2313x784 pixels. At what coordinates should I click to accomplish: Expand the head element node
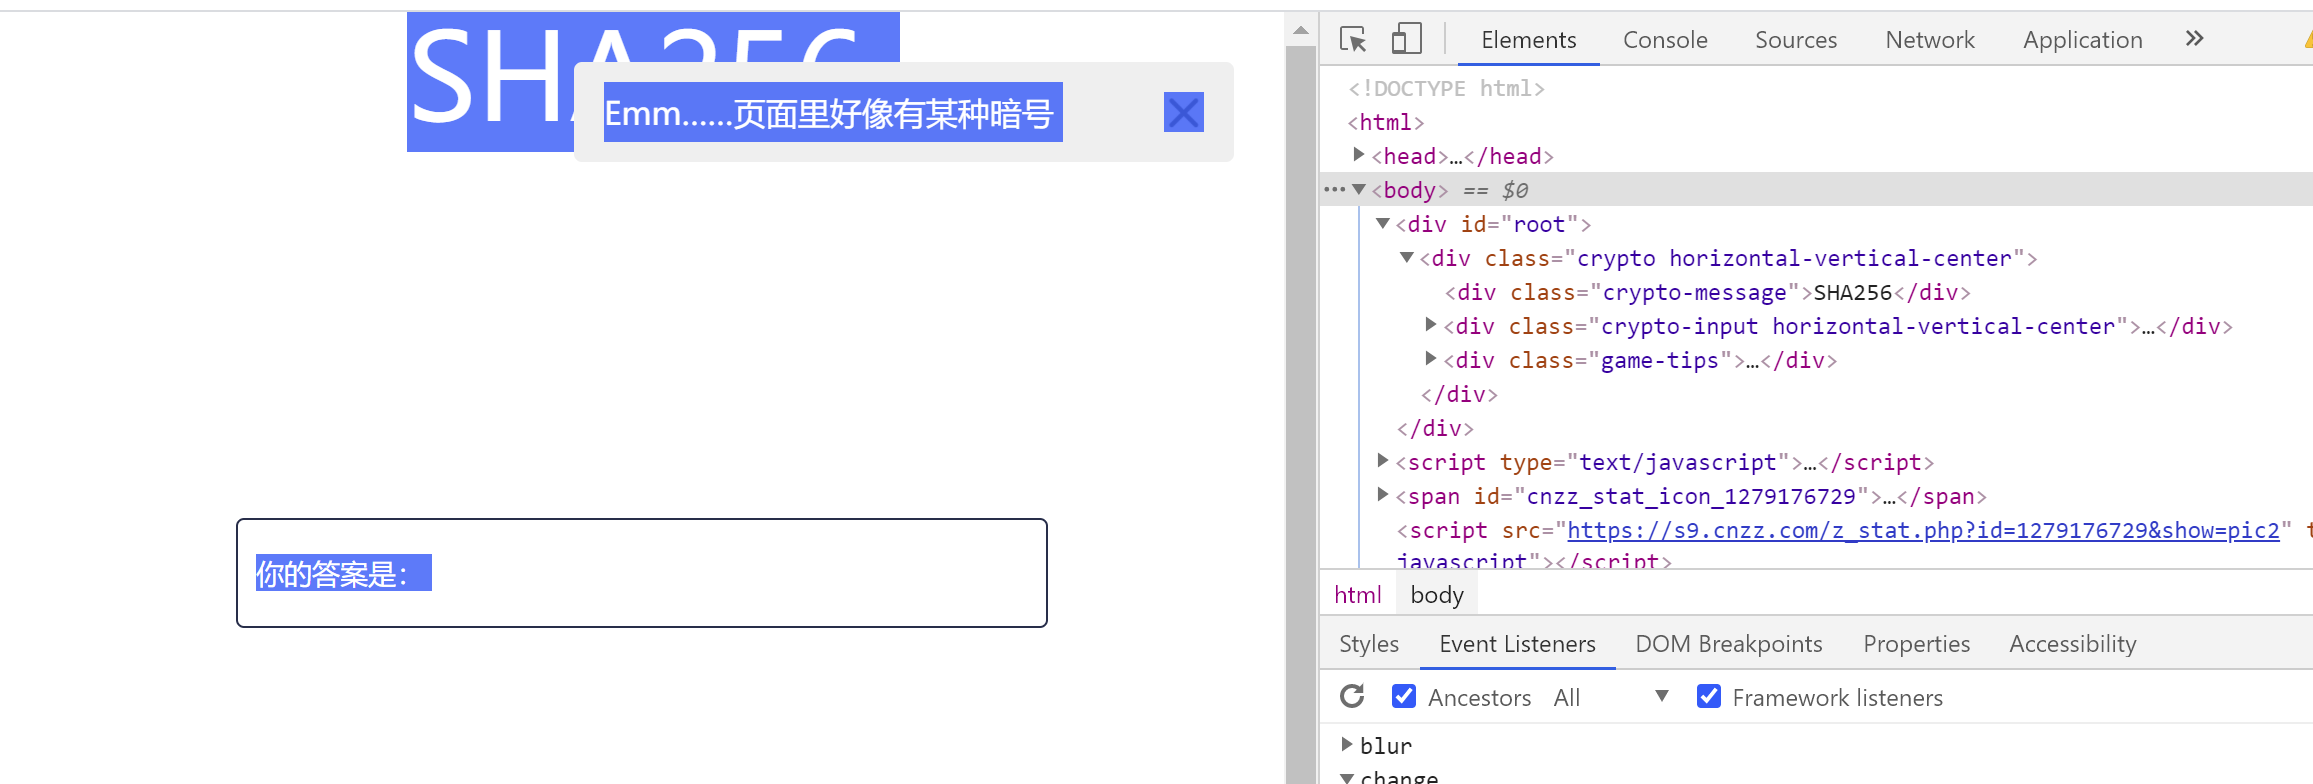coord(1358,155)
